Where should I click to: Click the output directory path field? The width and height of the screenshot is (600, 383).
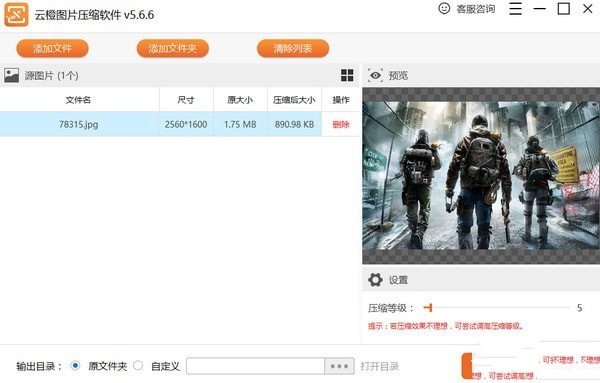[x=255, y=366]
